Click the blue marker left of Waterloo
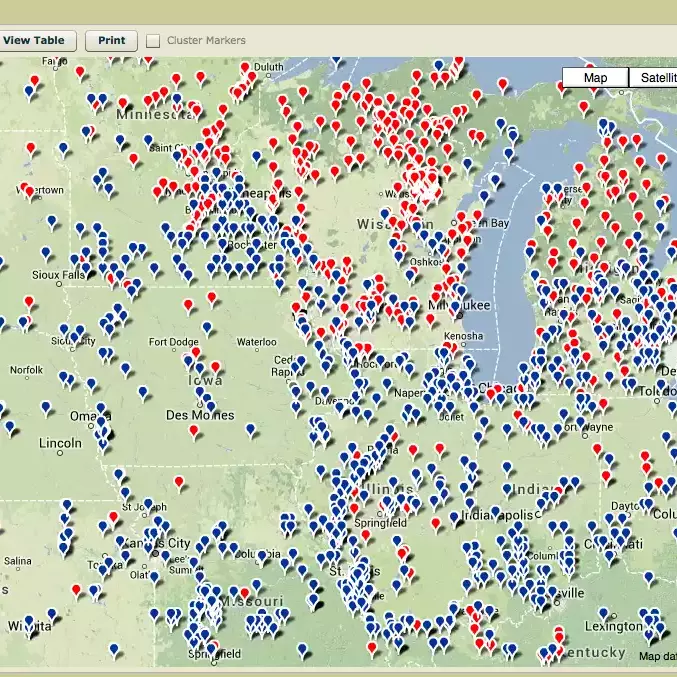 pos(207,327)
